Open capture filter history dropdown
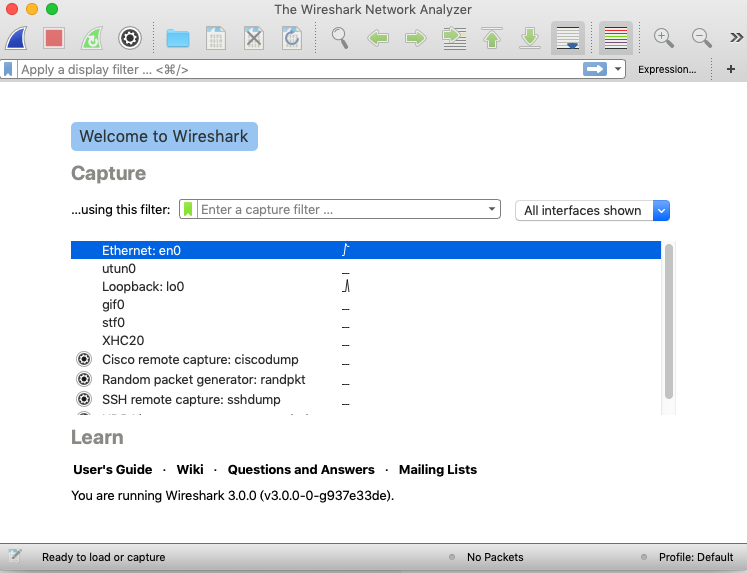Screen dimensions: 747x573 click(492, 209)
